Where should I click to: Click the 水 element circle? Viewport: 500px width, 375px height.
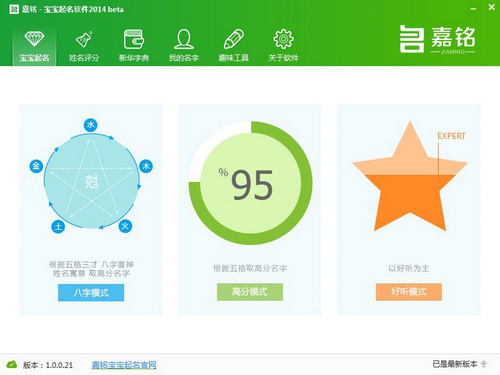coord(90,125)
